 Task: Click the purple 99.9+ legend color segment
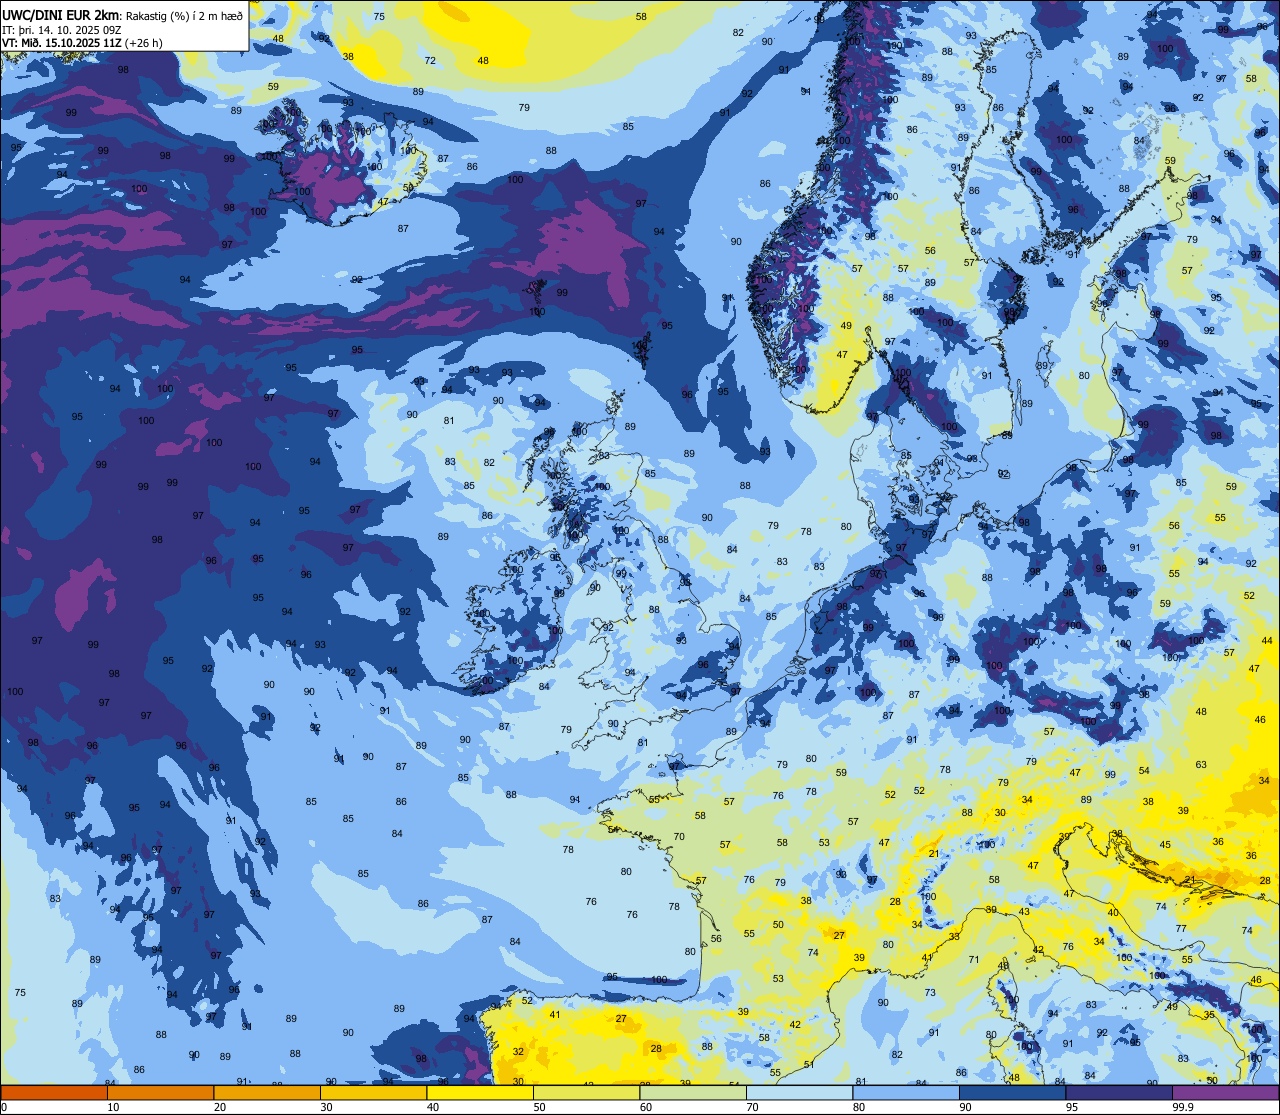click(x=1225, y=1092)
